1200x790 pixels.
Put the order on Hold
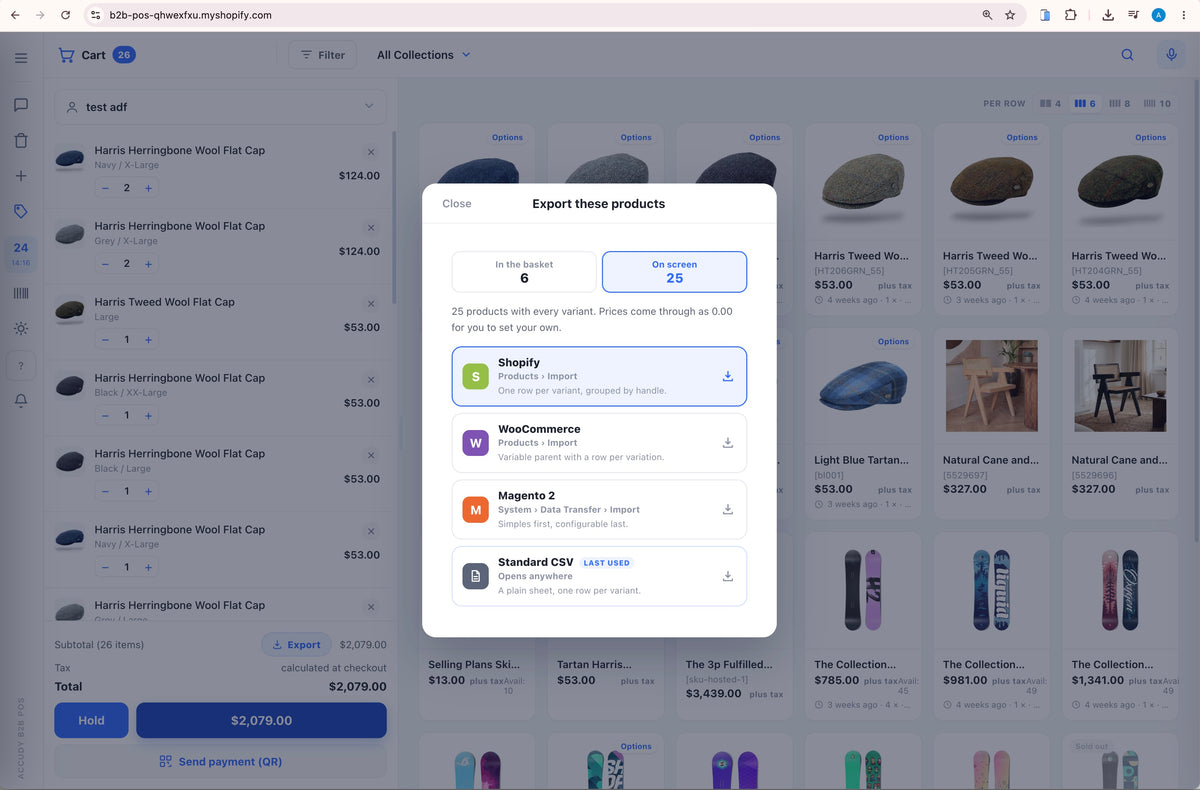coord(91,720)
